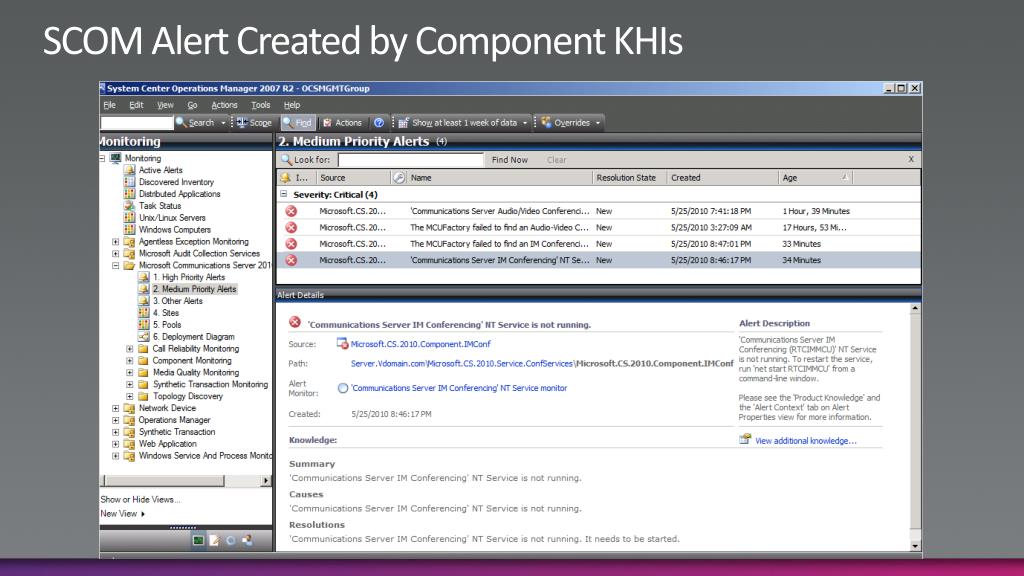Open the Tools menu
This screenshot has height=576, width=1024.
(261, 105)
